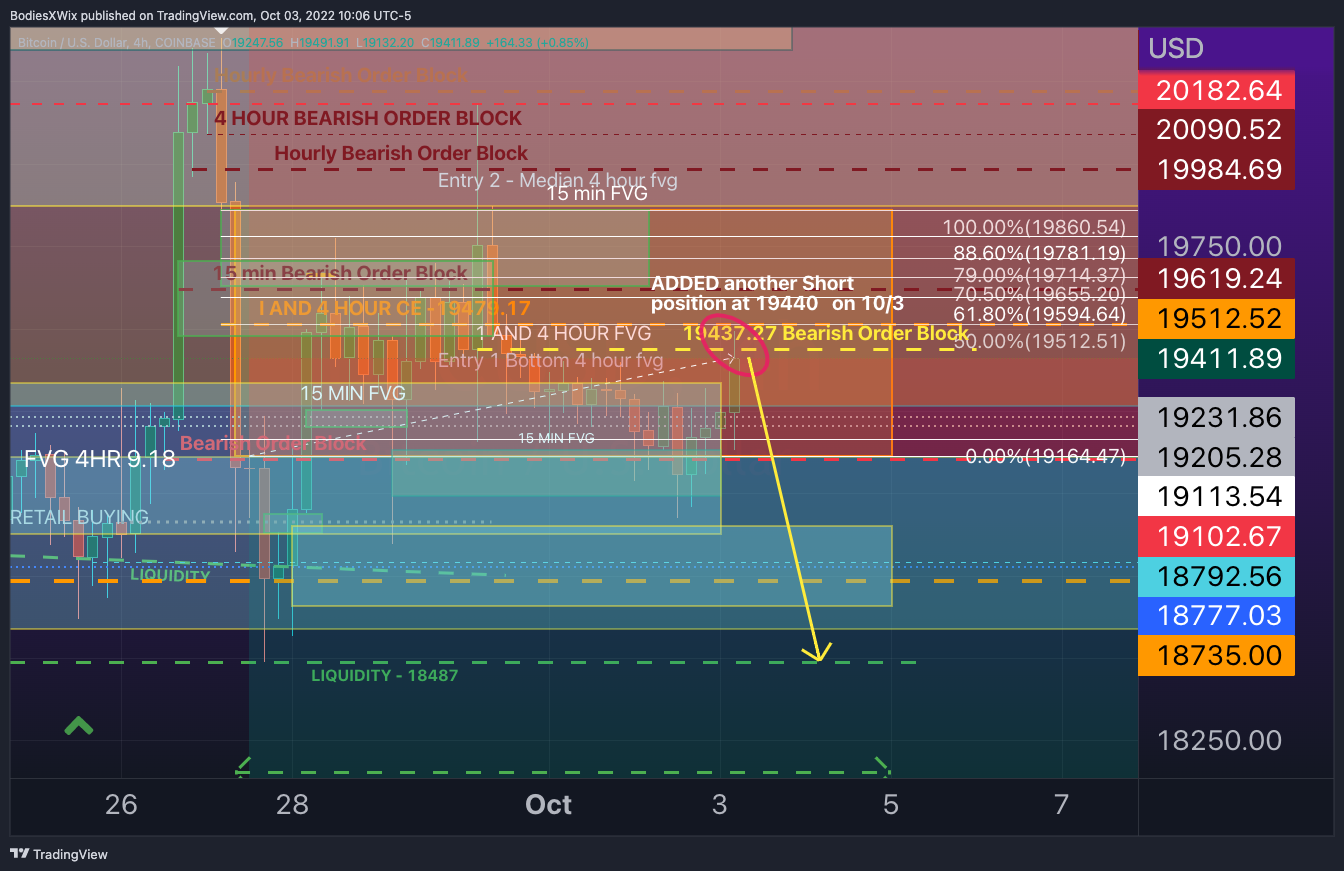Image resolution: width=1344 pixels, height=871 pixels.
Task: Click the FVG 4HR 9.18 label
Action: (100, 459)
